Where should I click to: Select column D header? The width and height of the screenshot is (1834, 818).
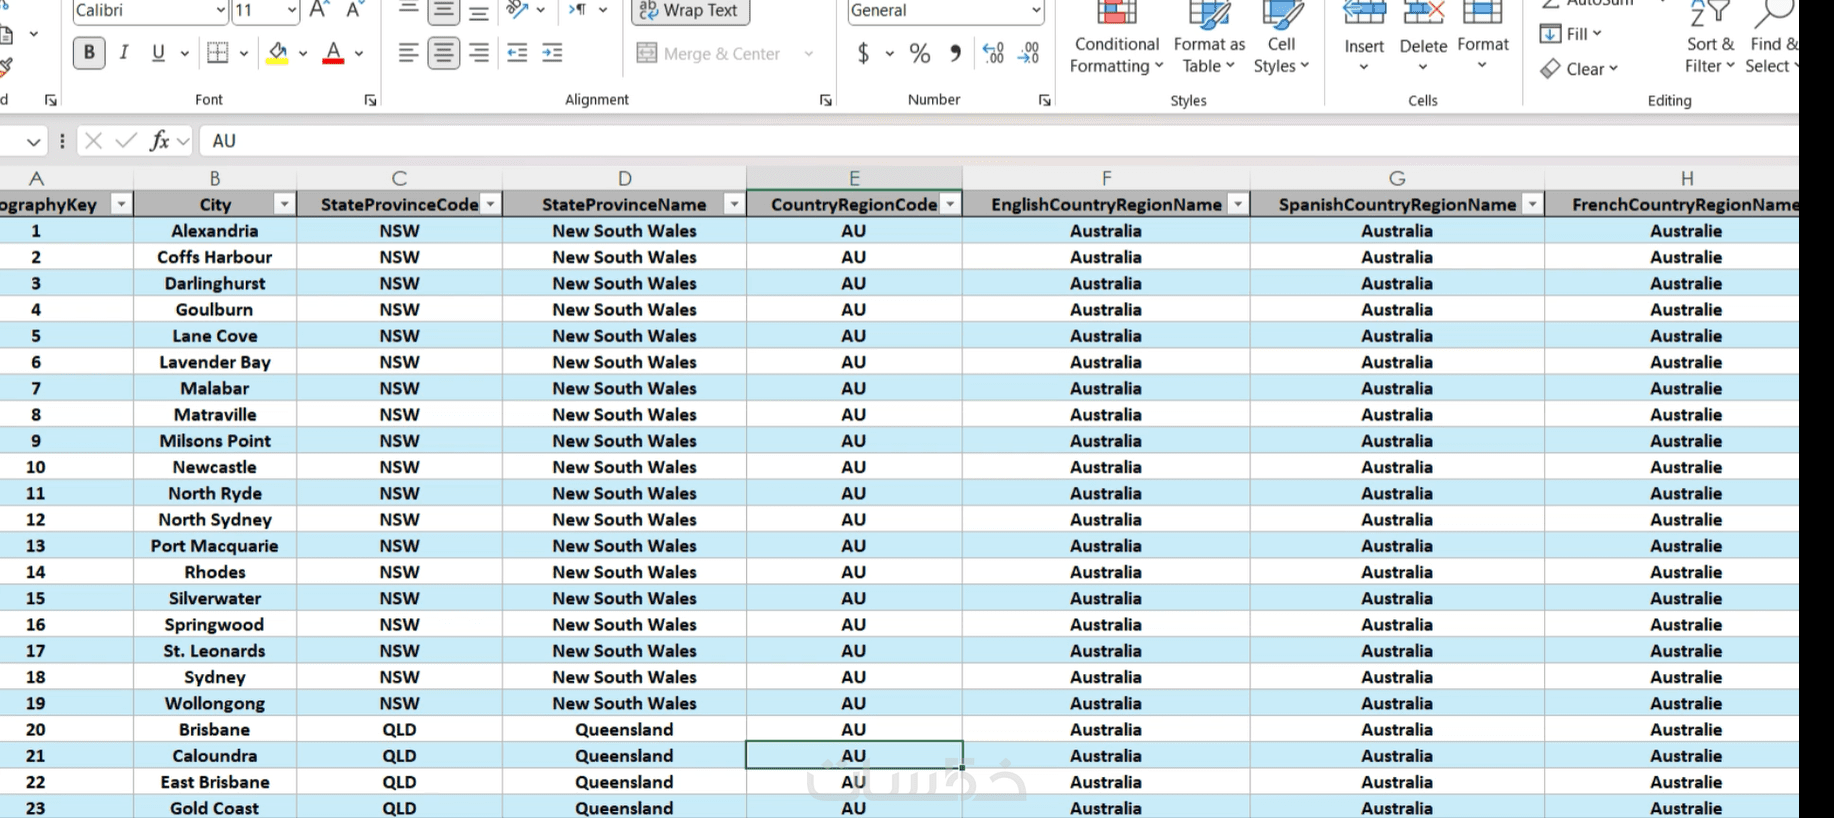624,178
